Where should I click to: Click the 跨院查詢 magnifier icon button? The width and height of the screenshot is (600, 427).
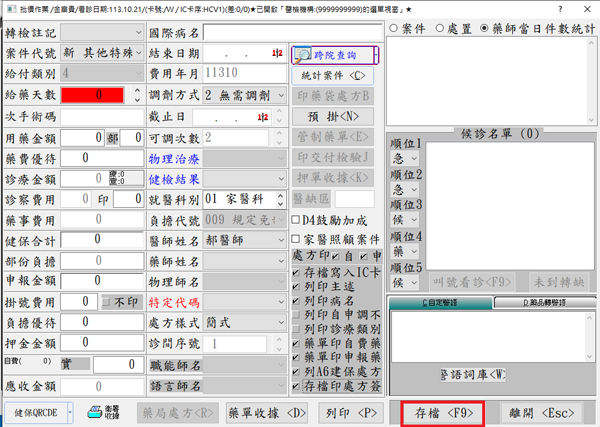(x=304, y=56)
